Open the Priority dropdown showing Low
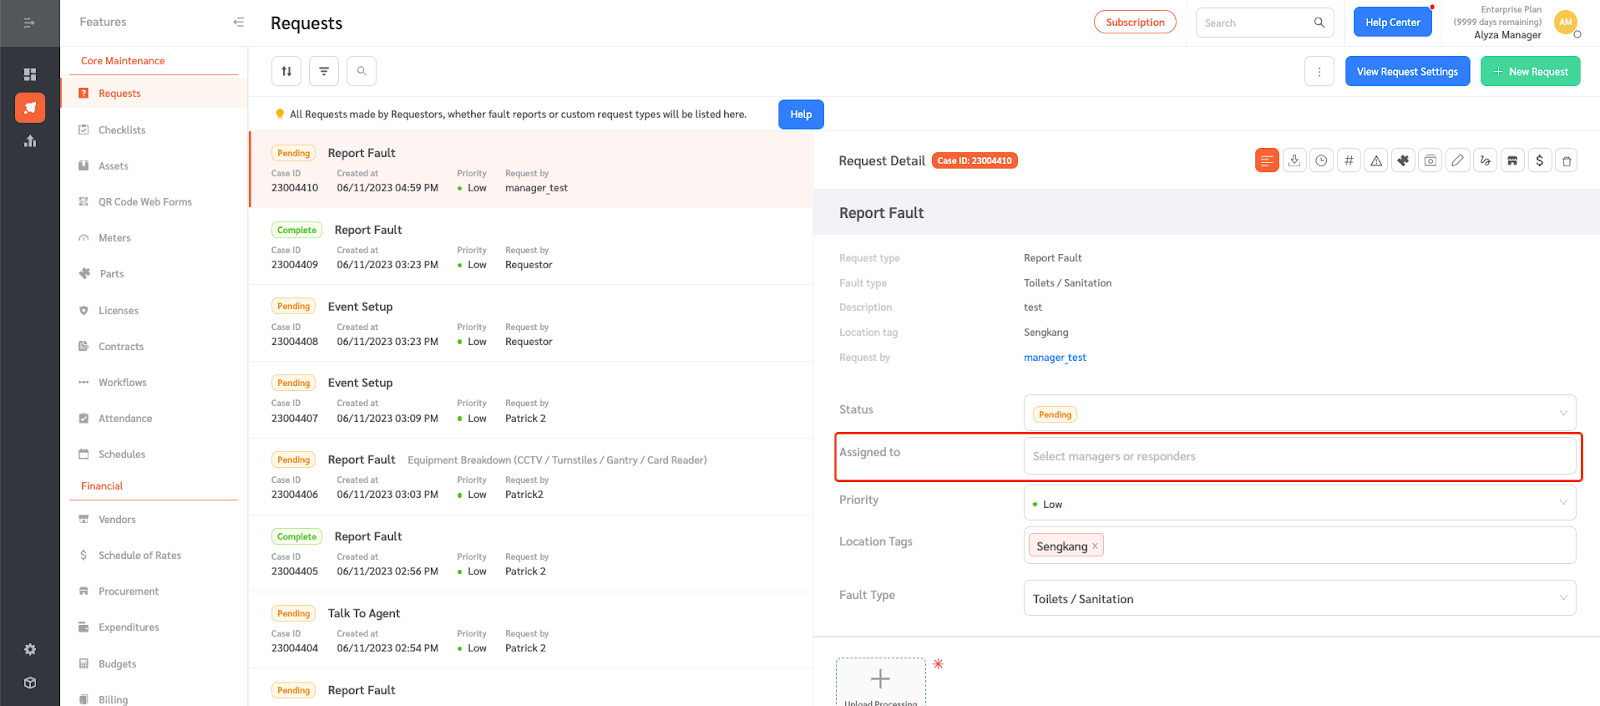This screenshot has width=1600, height=706. pyautogui.click(x=1300, y=503)
